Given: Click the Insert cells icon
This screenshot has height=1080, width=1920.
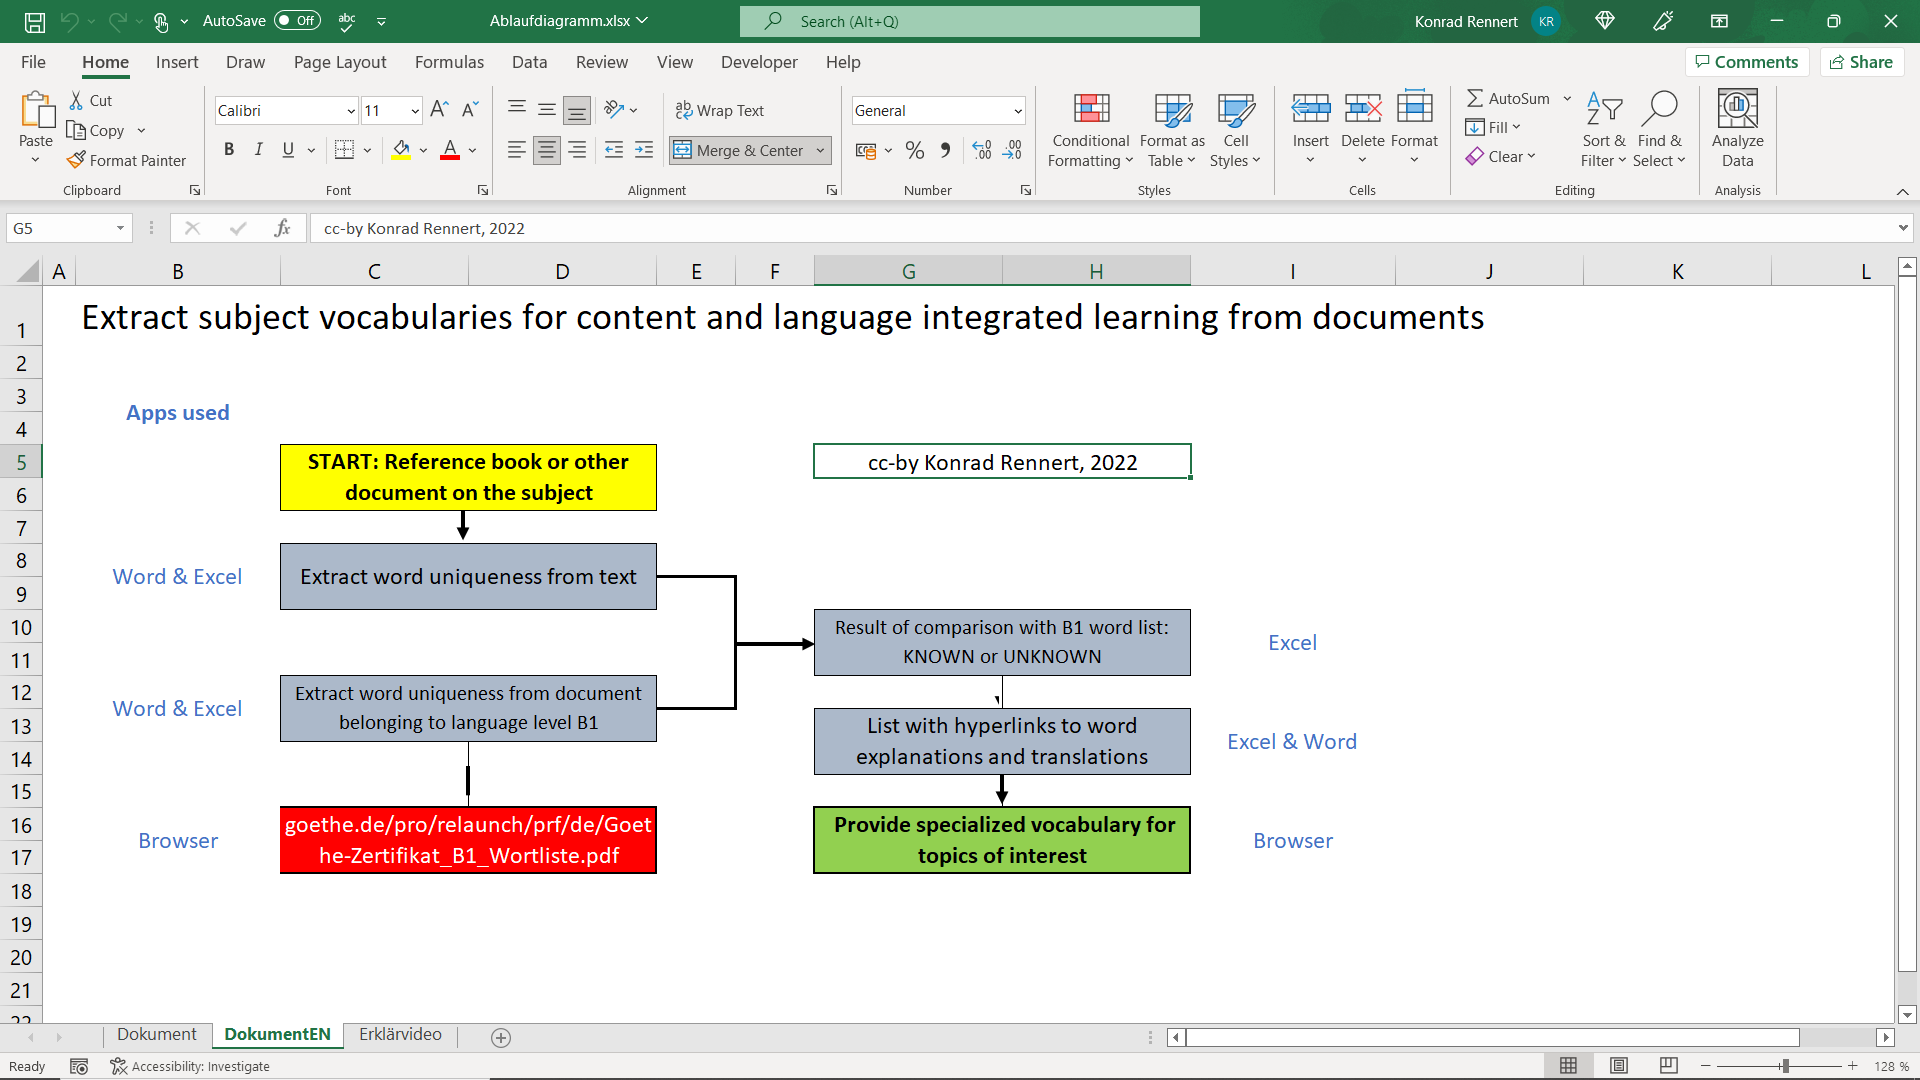Looking at the screenshot, I should [x=1310, y=108].
